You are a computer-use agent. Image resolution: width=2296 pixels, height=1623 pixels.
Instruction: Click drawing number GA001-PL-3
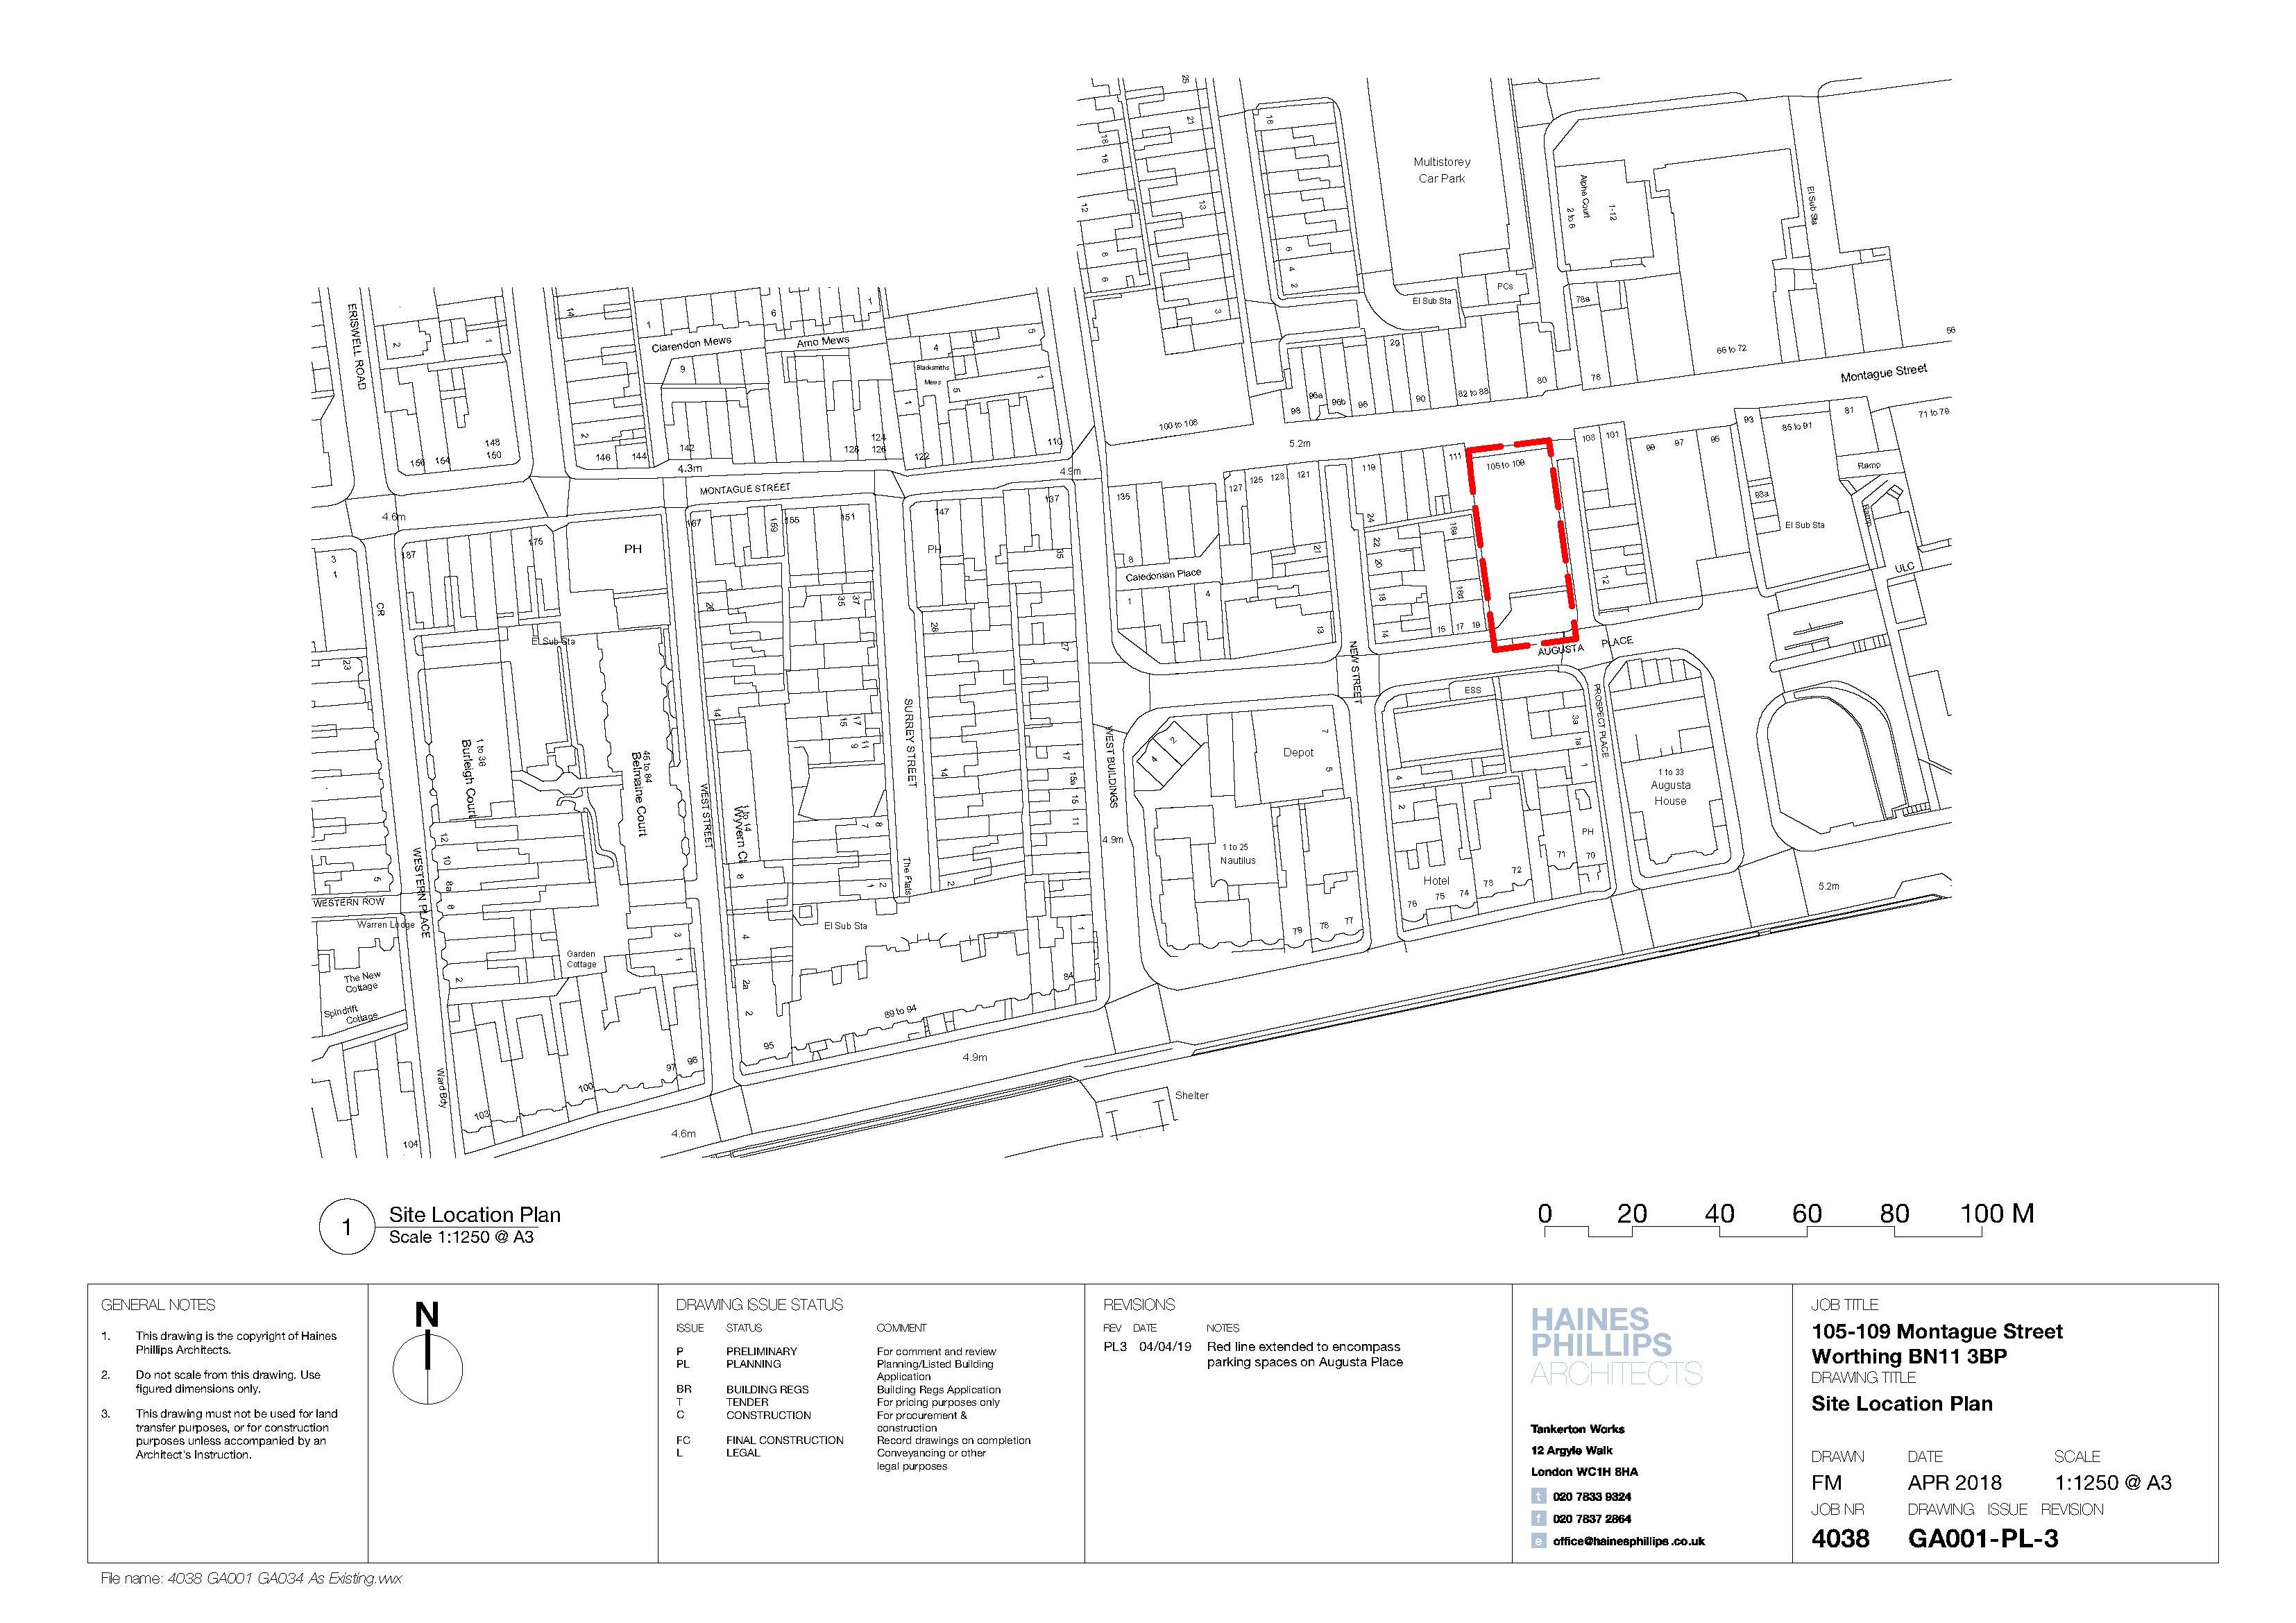coord(1982,1539)
